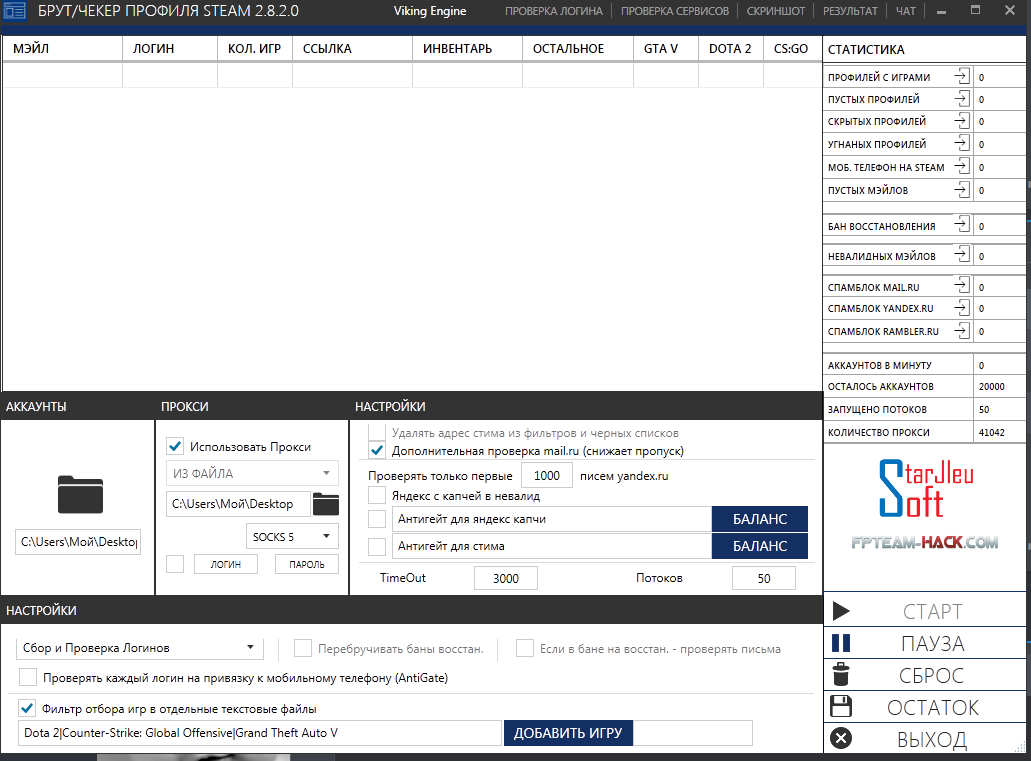Image resolution: width=1031 pixels, height=761 pixels.
Task: Open the РЕЗУЛЬТАТ menu item
Action: tap(850, 11)
